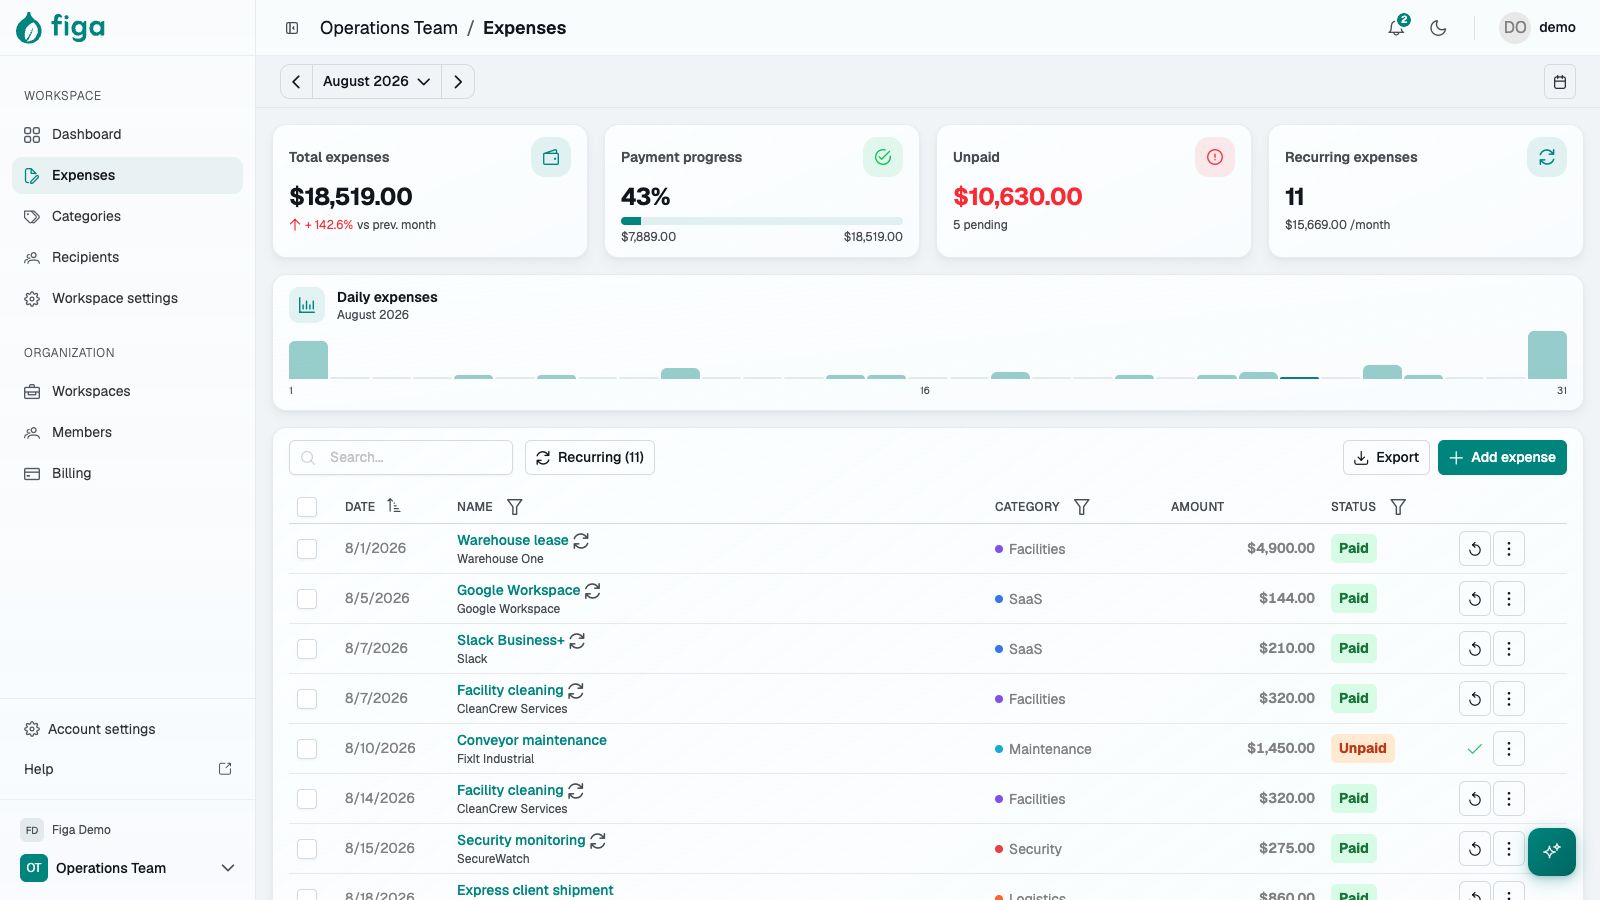Expand the Operations Team workspace switcher
The image size is (1600, 900).
[128, 868]
